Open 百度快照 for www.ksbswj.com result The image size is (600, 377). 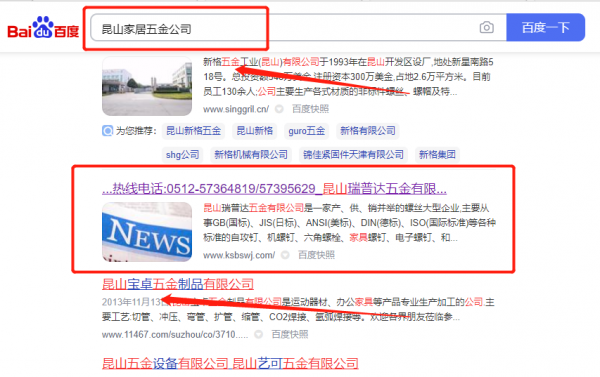[x=316, y=255]
